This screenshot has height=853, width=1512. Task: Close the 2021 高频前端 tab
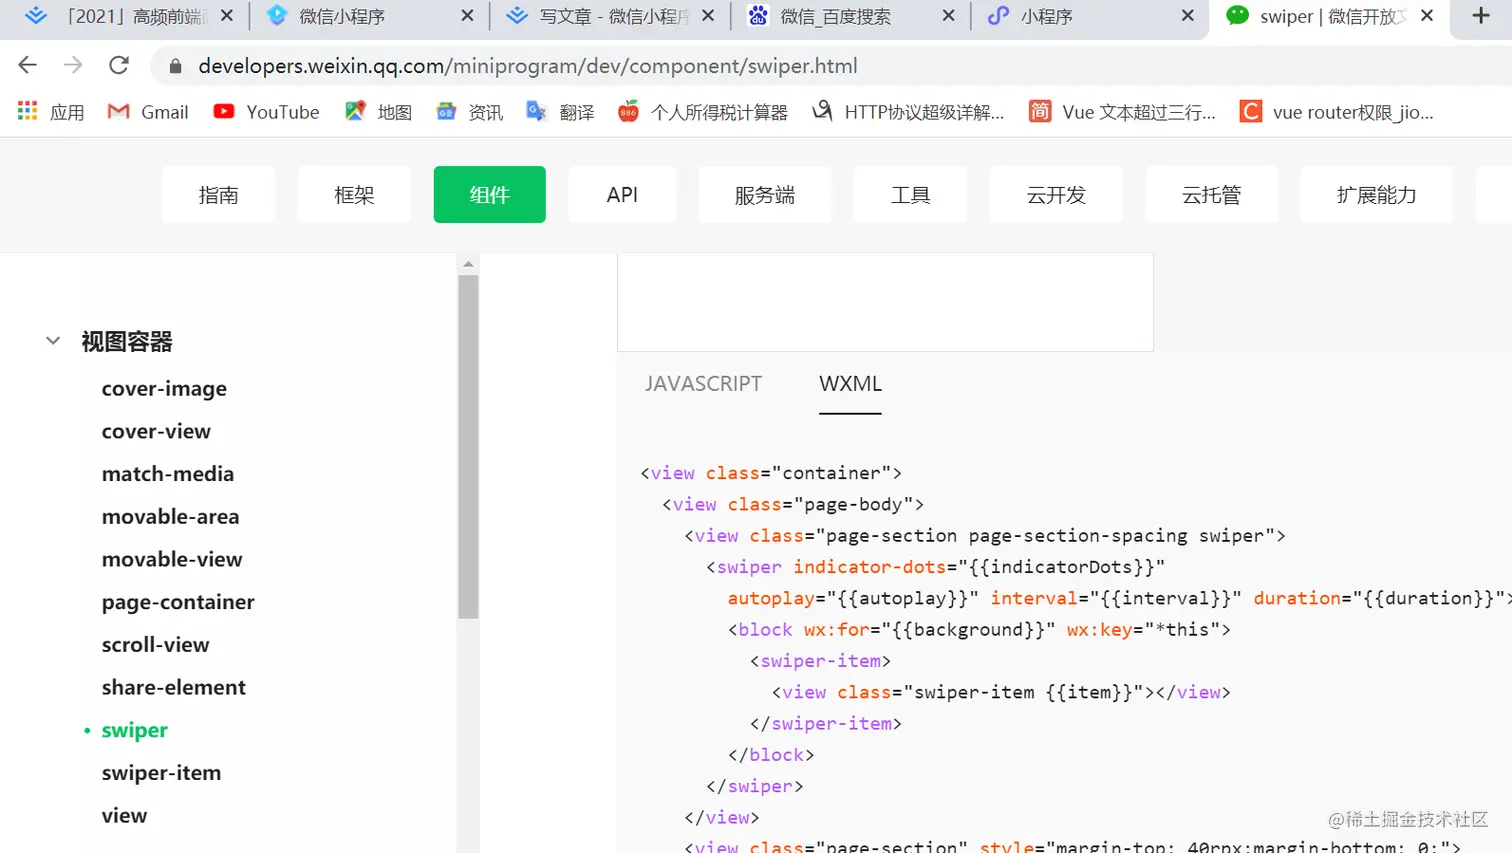227,16
